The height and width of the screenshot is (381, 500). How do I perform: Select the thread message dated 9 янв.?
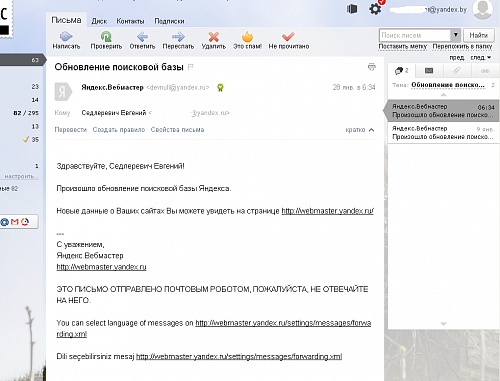pos(443,133)
